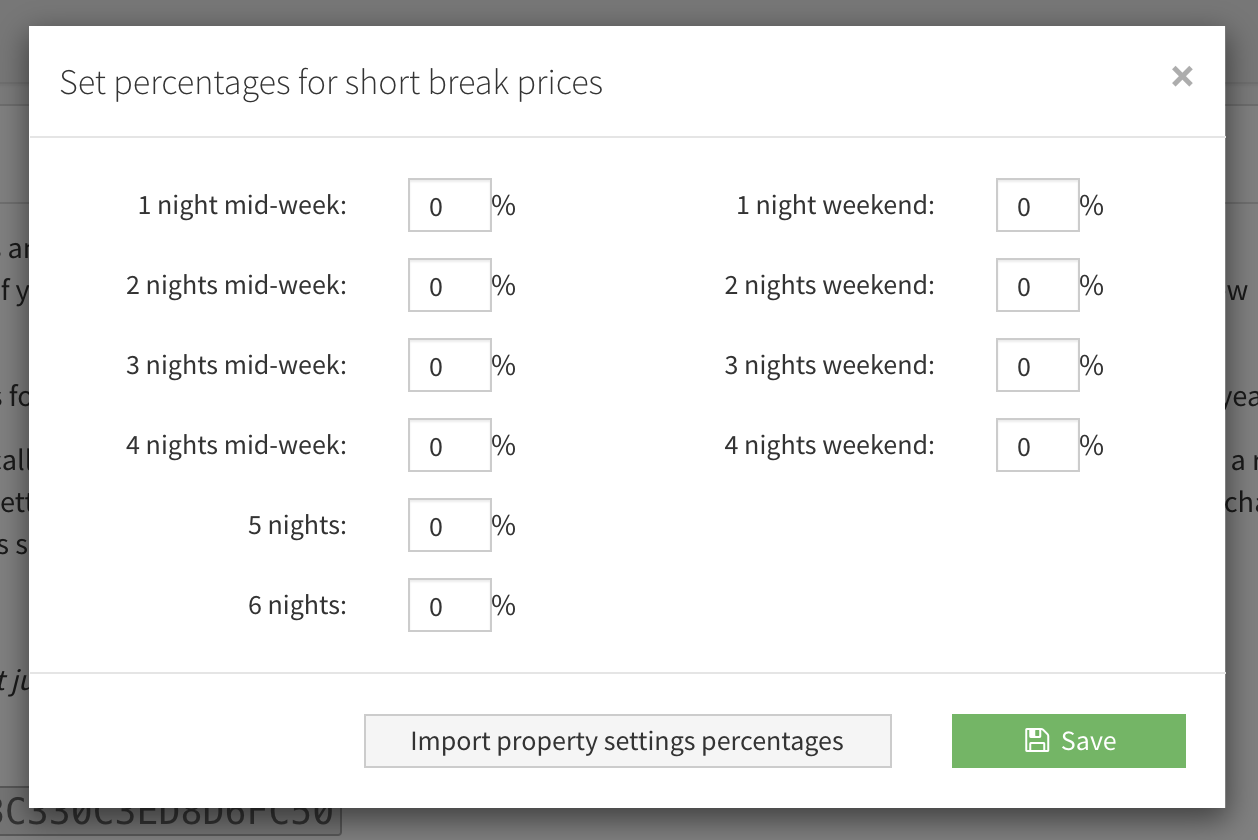Edit the 4 nights mid-week percentage

[450, 445]
